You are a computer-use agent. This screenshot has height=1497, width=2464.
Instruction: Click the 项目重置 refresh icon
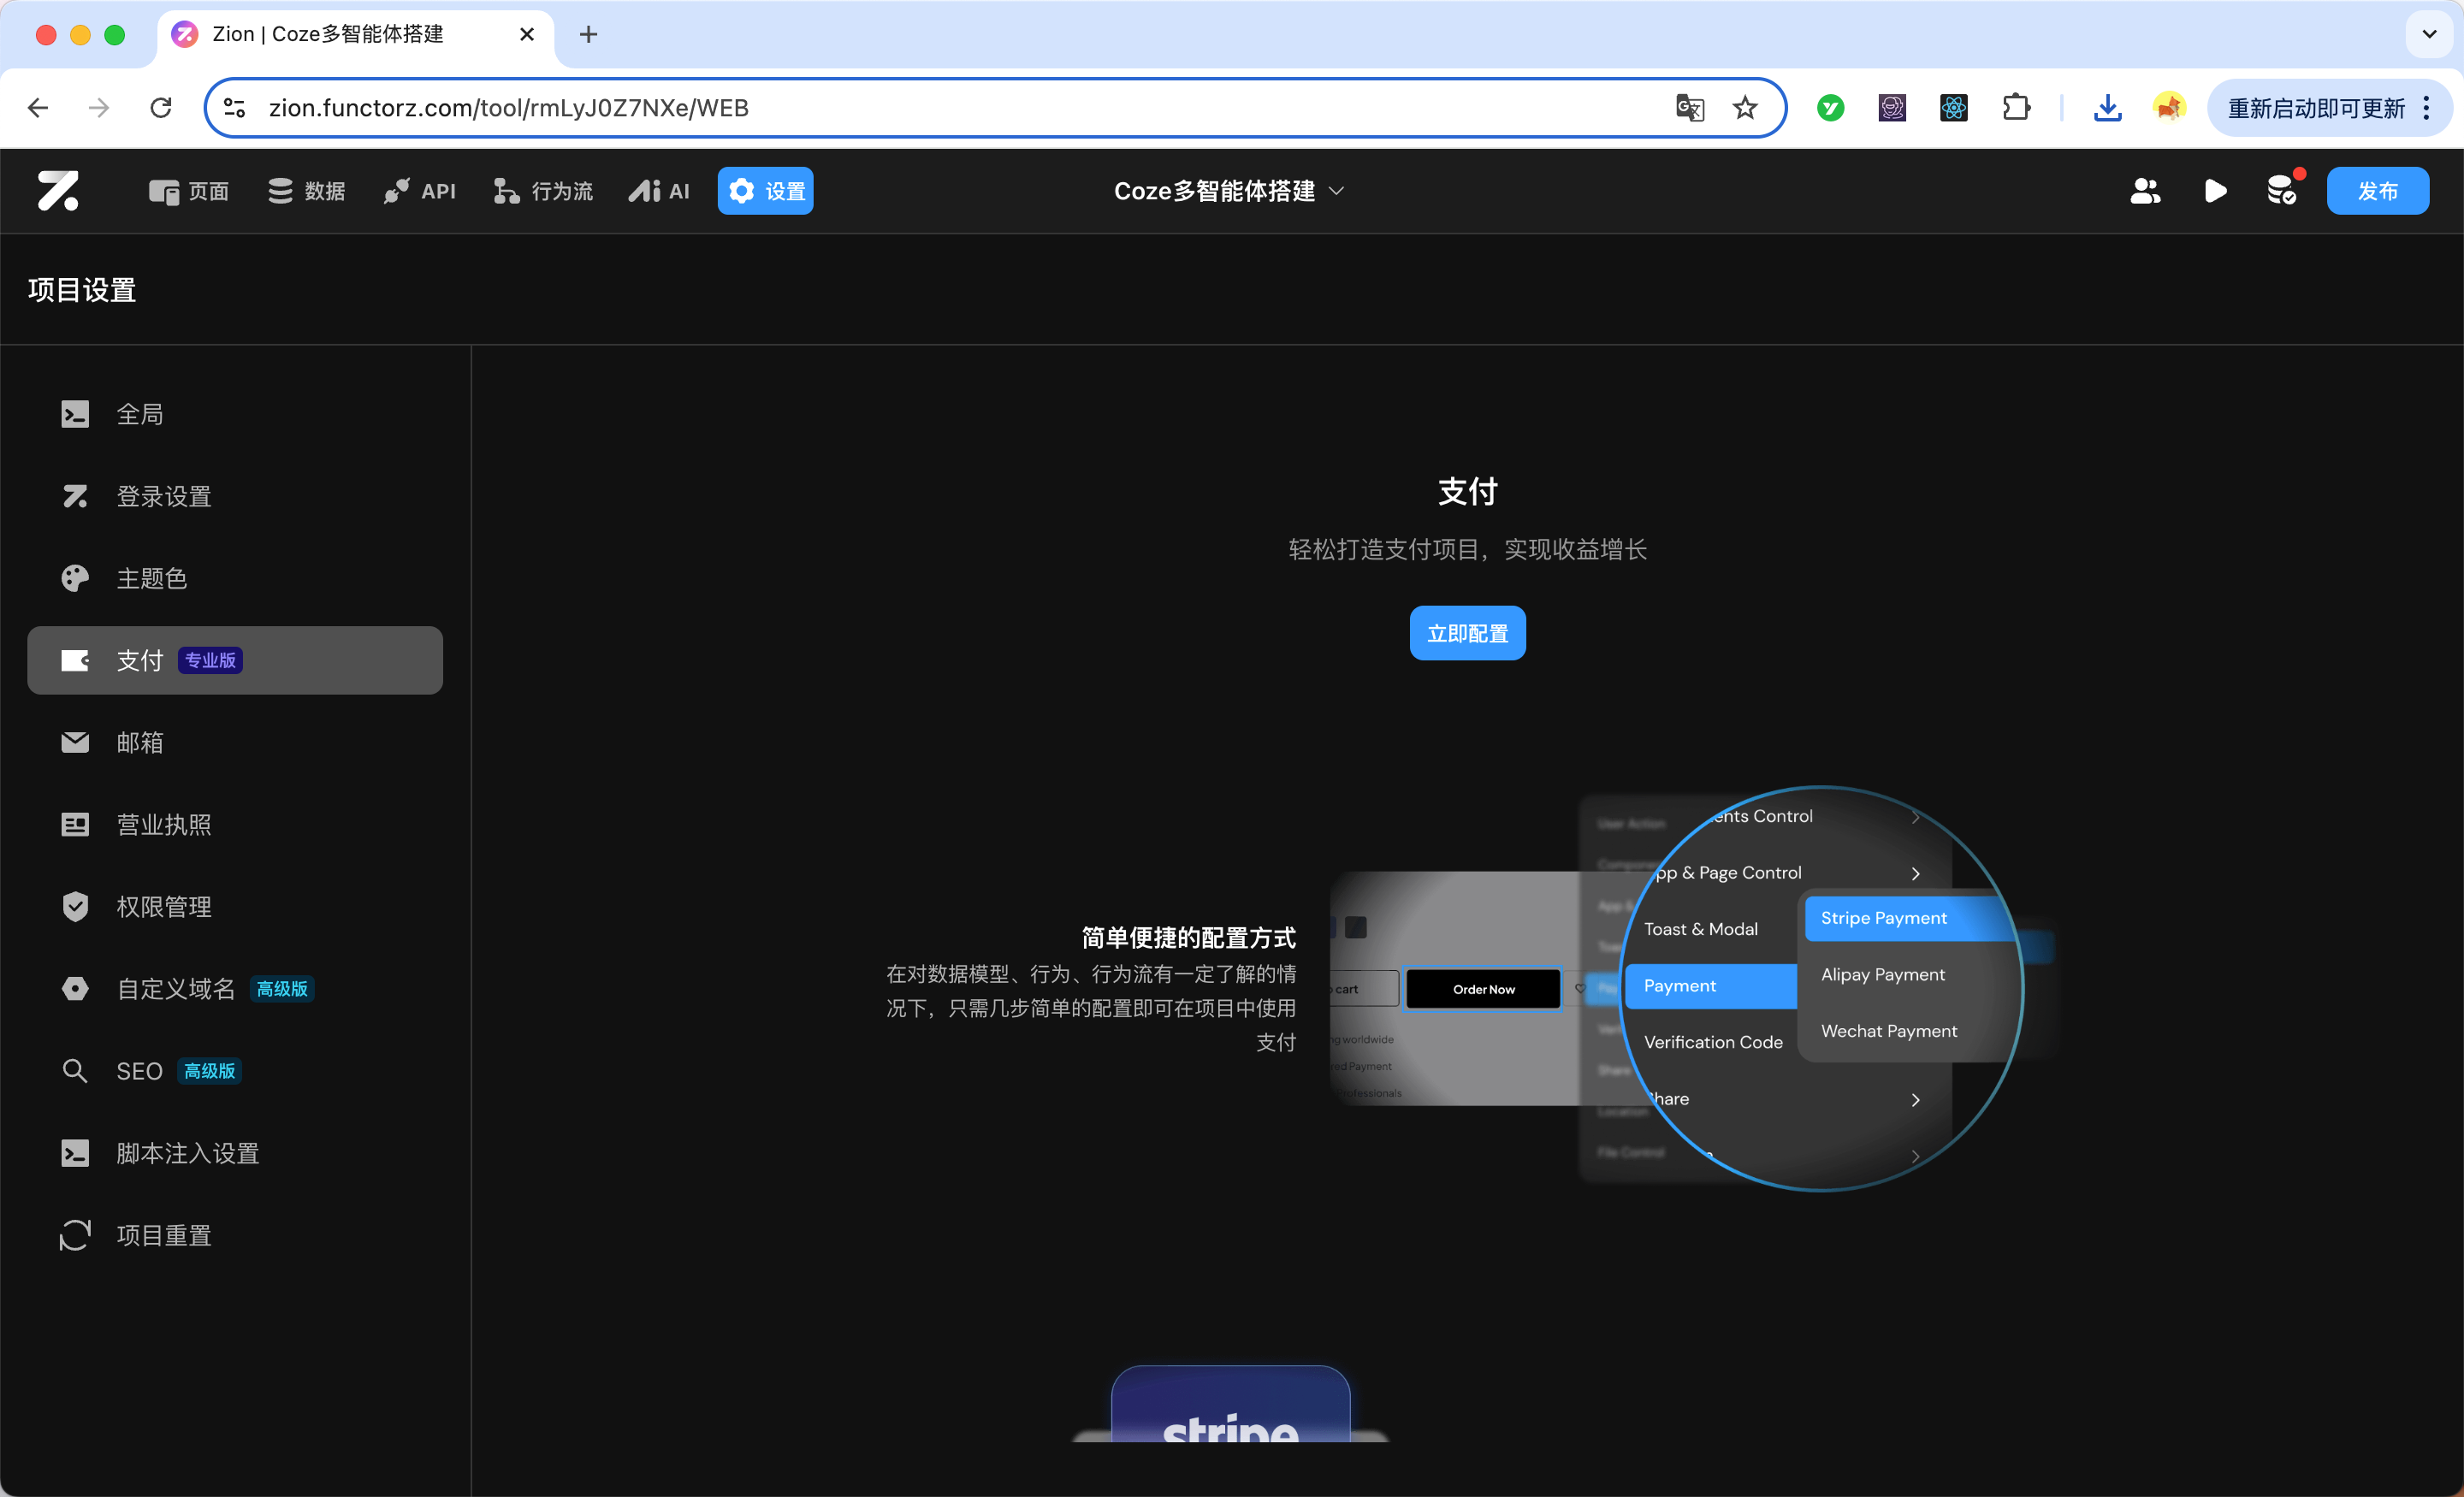(x=75, y=1235)
